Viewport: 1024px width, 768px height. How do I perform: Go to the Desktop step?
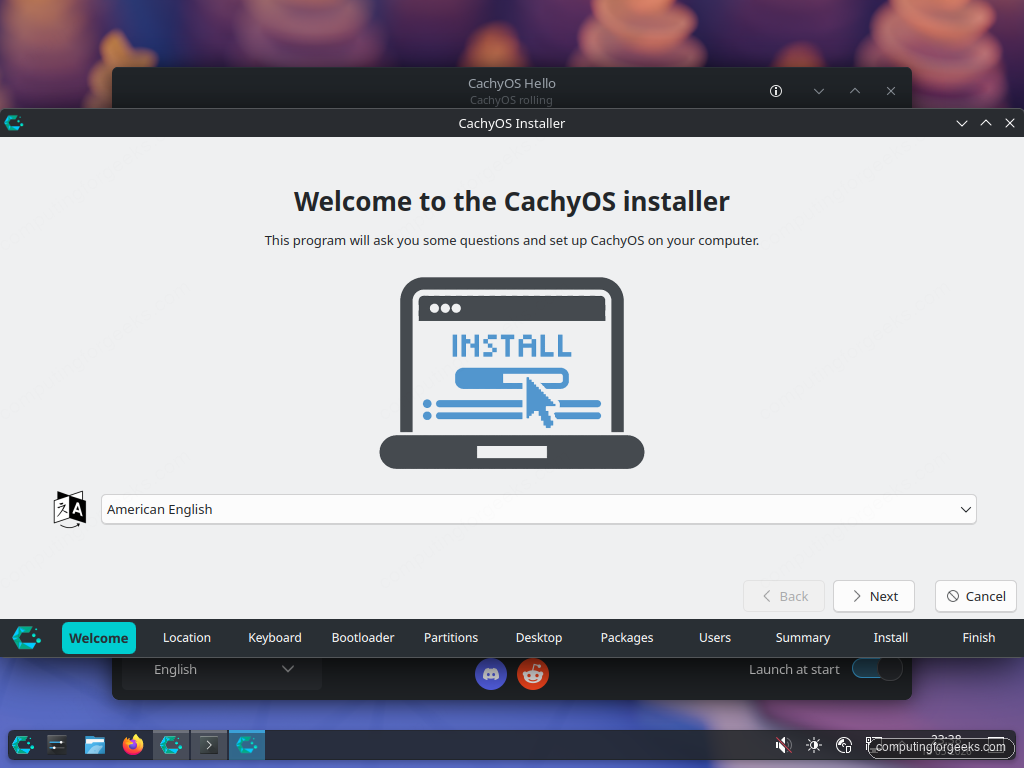click(539, 638)
